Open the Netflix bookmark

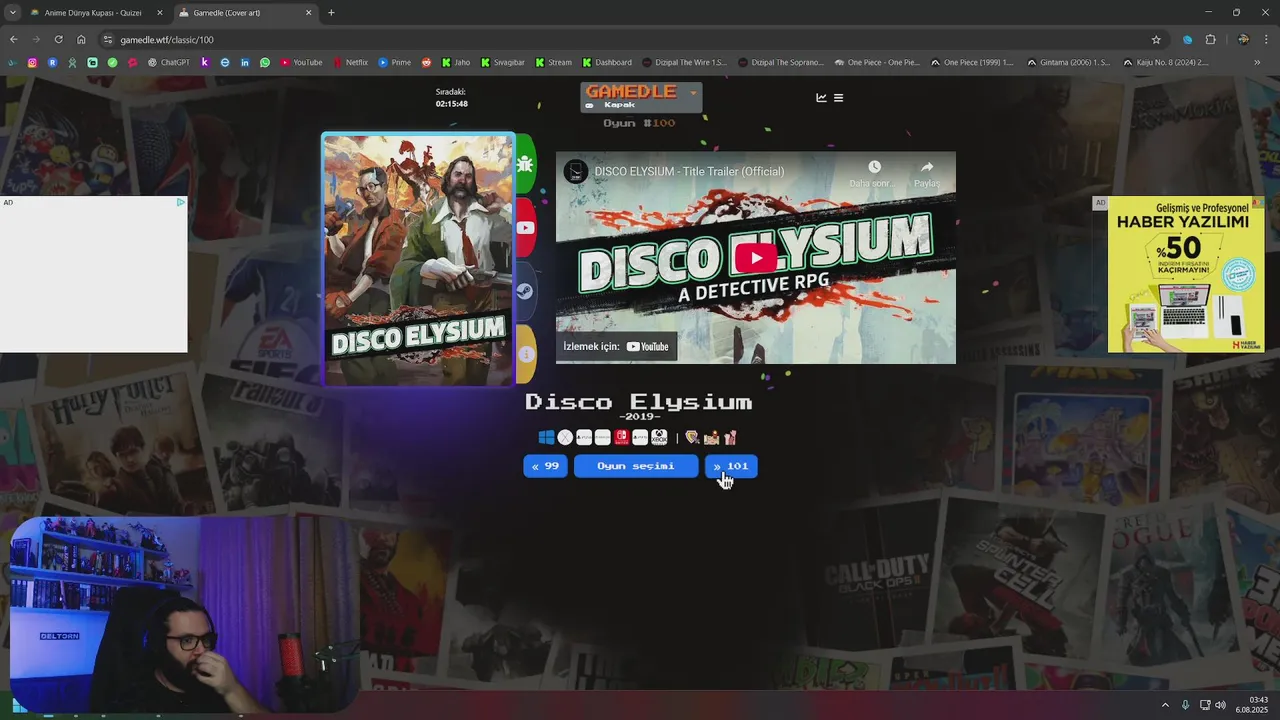click(350, 62)
